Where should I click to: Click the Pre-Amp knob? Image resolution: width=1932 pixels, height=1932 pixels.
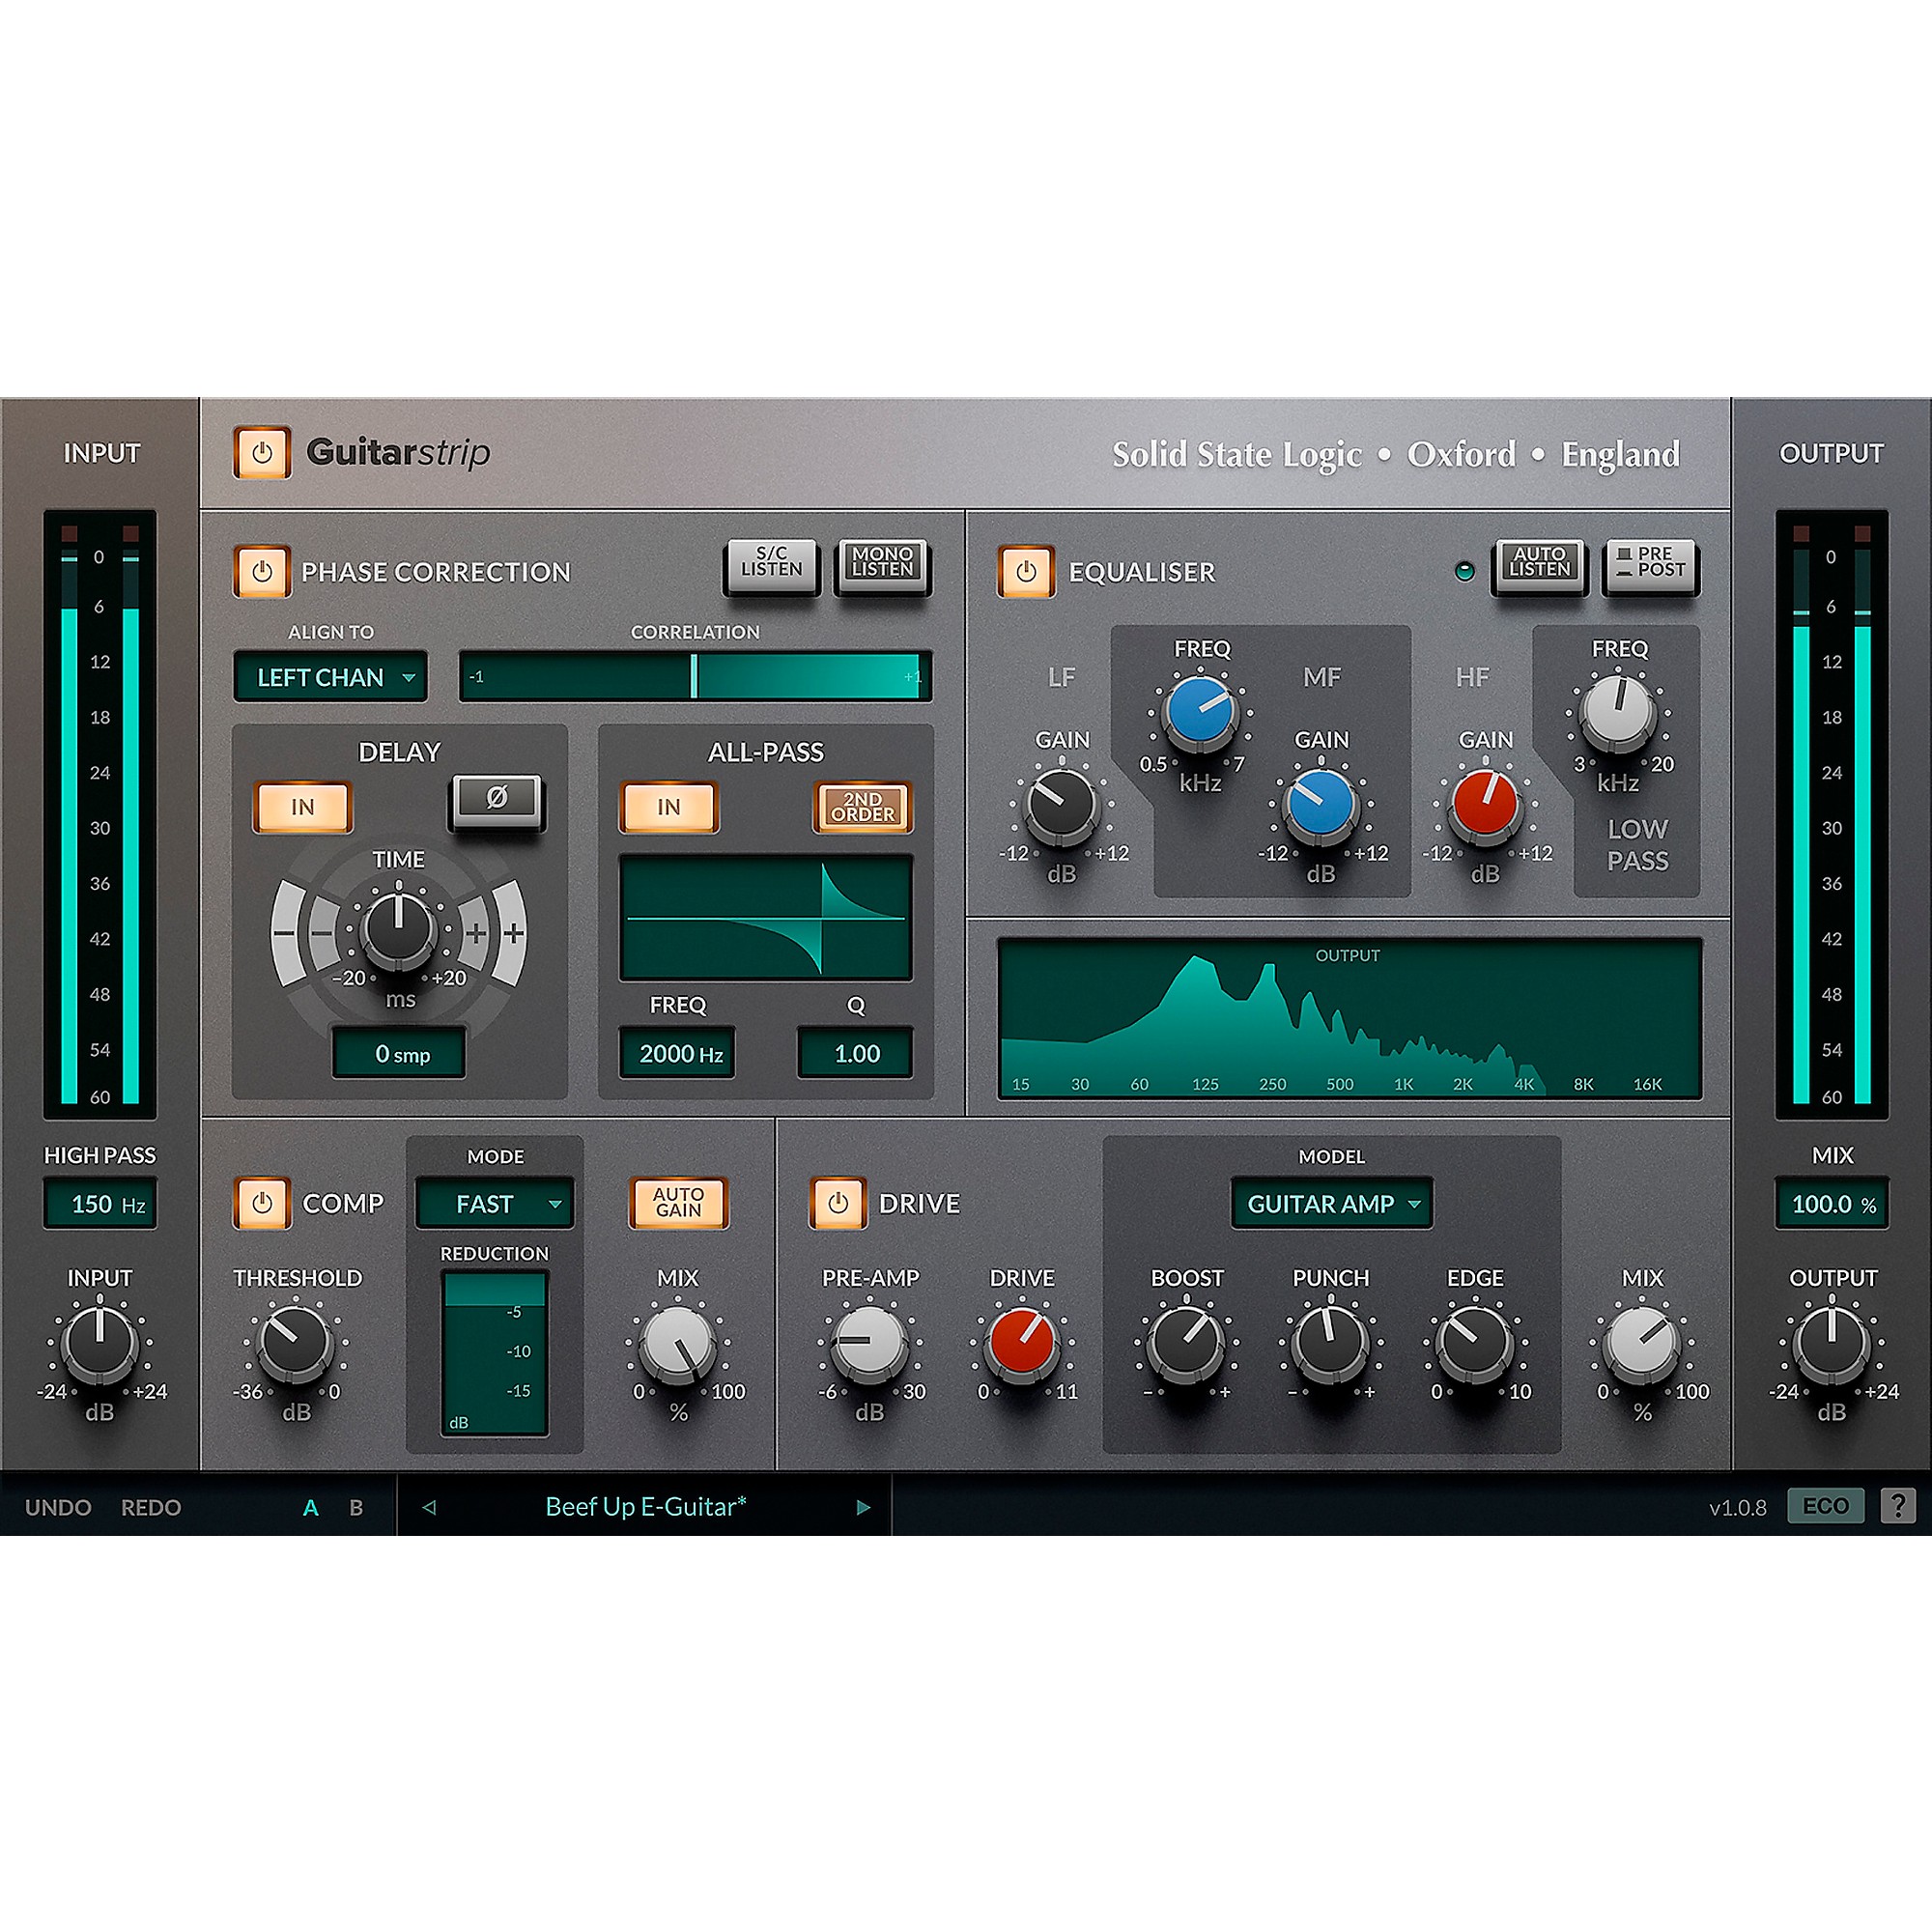pyautogui.click(x=869, y=1342)
